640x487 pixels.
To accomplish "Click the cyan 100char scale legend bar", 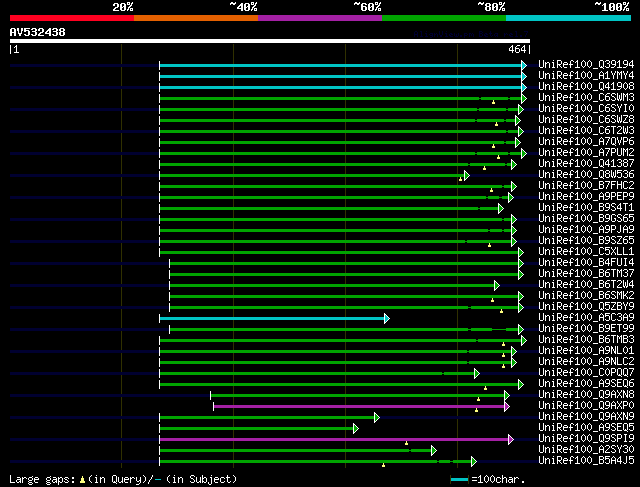I will 459,480.
